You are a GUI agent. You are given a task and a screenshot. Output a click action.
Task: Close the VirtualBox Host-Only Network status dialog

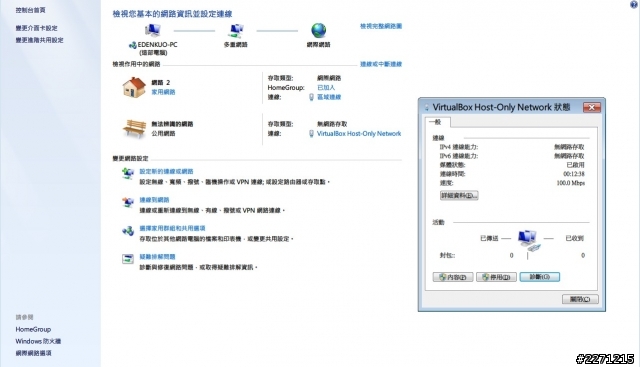click(x=592, y=107)
